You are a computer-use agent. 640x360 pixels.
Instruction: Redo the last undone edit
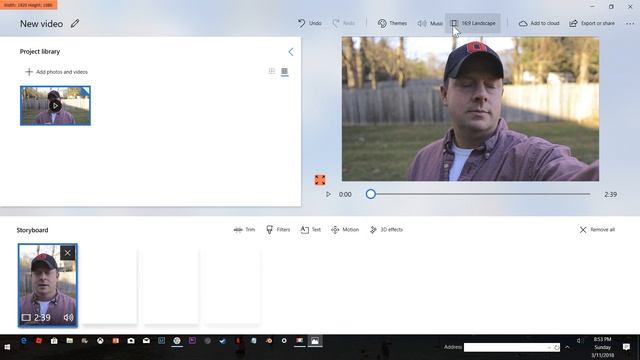click(x=344, y=23)
